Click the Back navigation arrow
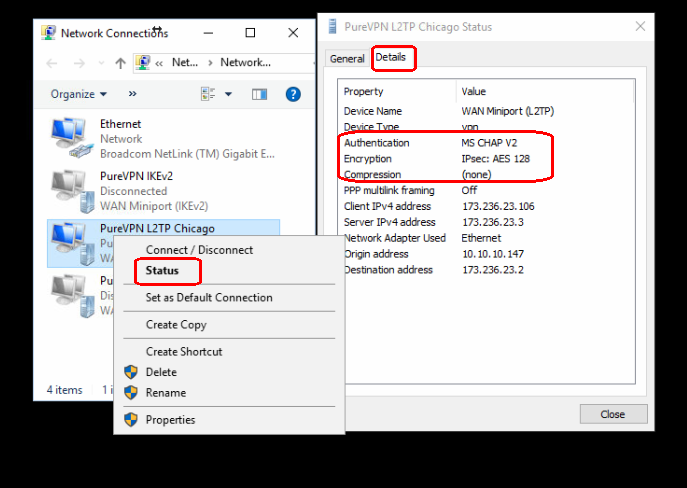 click(52, 64)
